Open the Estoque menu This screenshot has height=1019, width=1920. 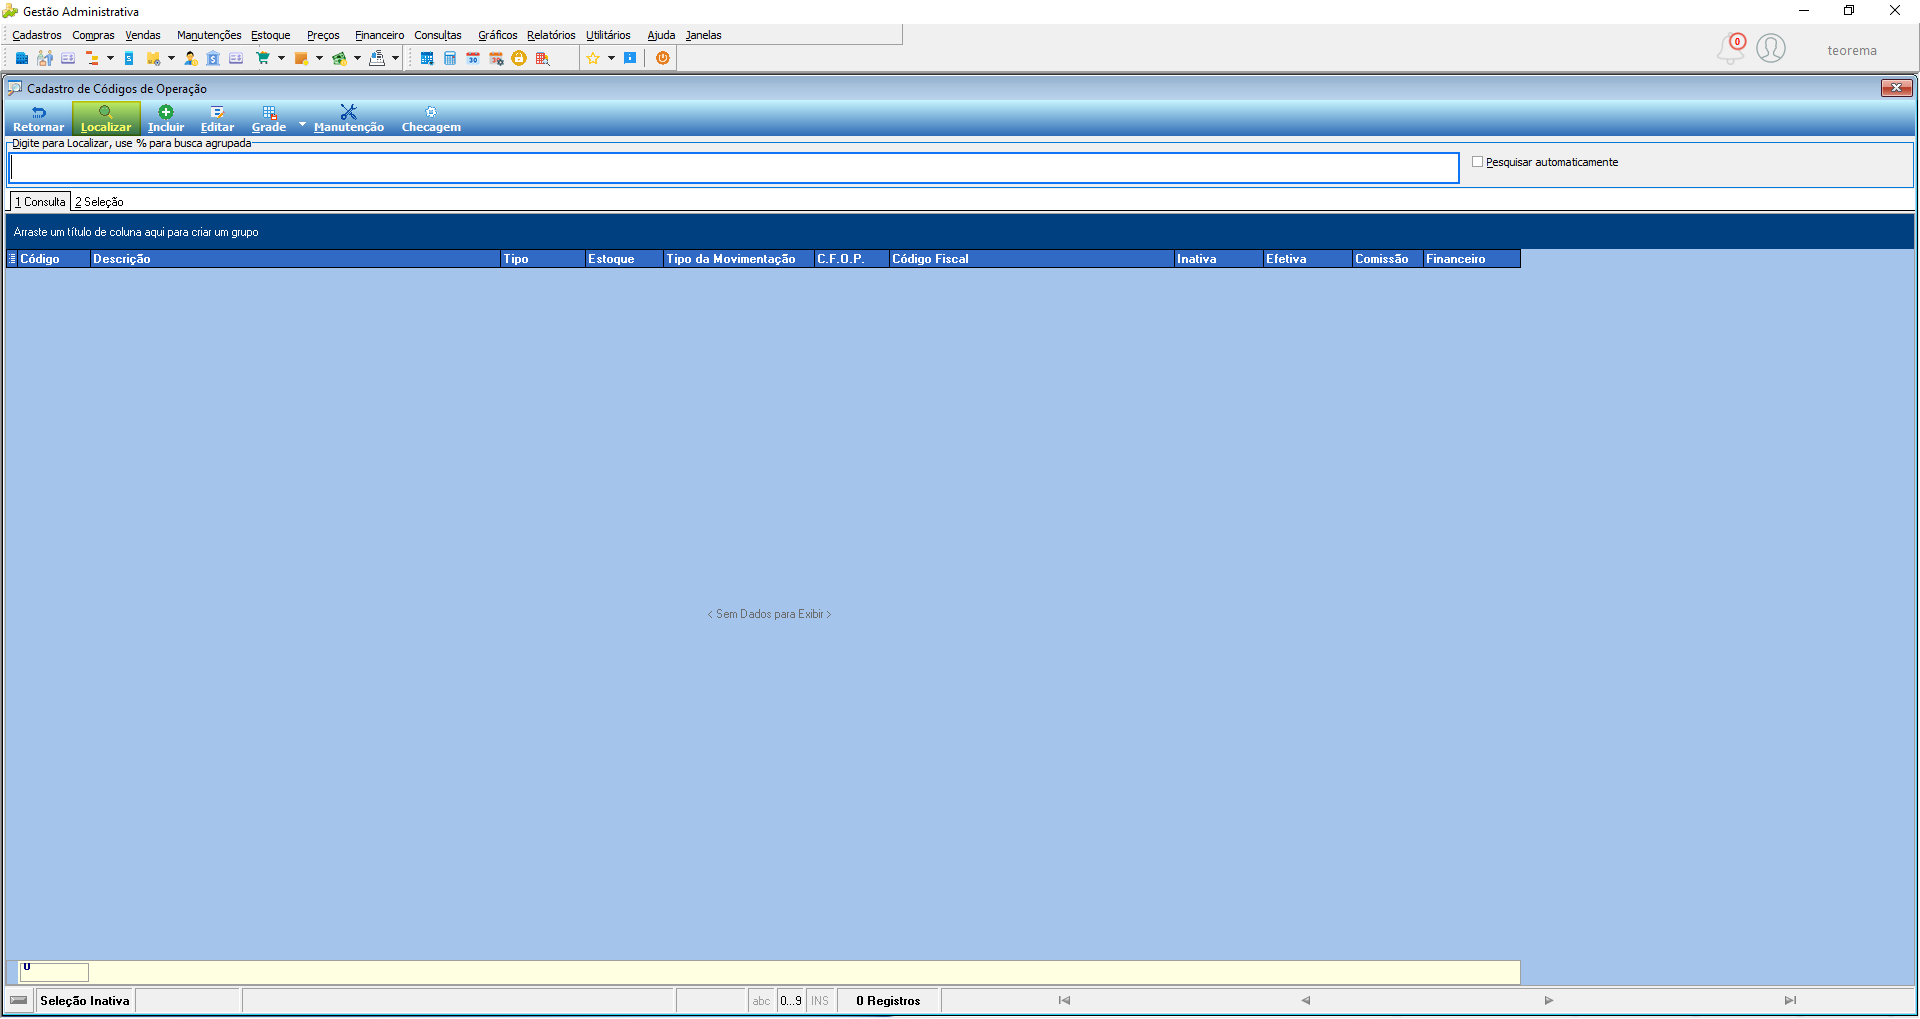(270, 35)
